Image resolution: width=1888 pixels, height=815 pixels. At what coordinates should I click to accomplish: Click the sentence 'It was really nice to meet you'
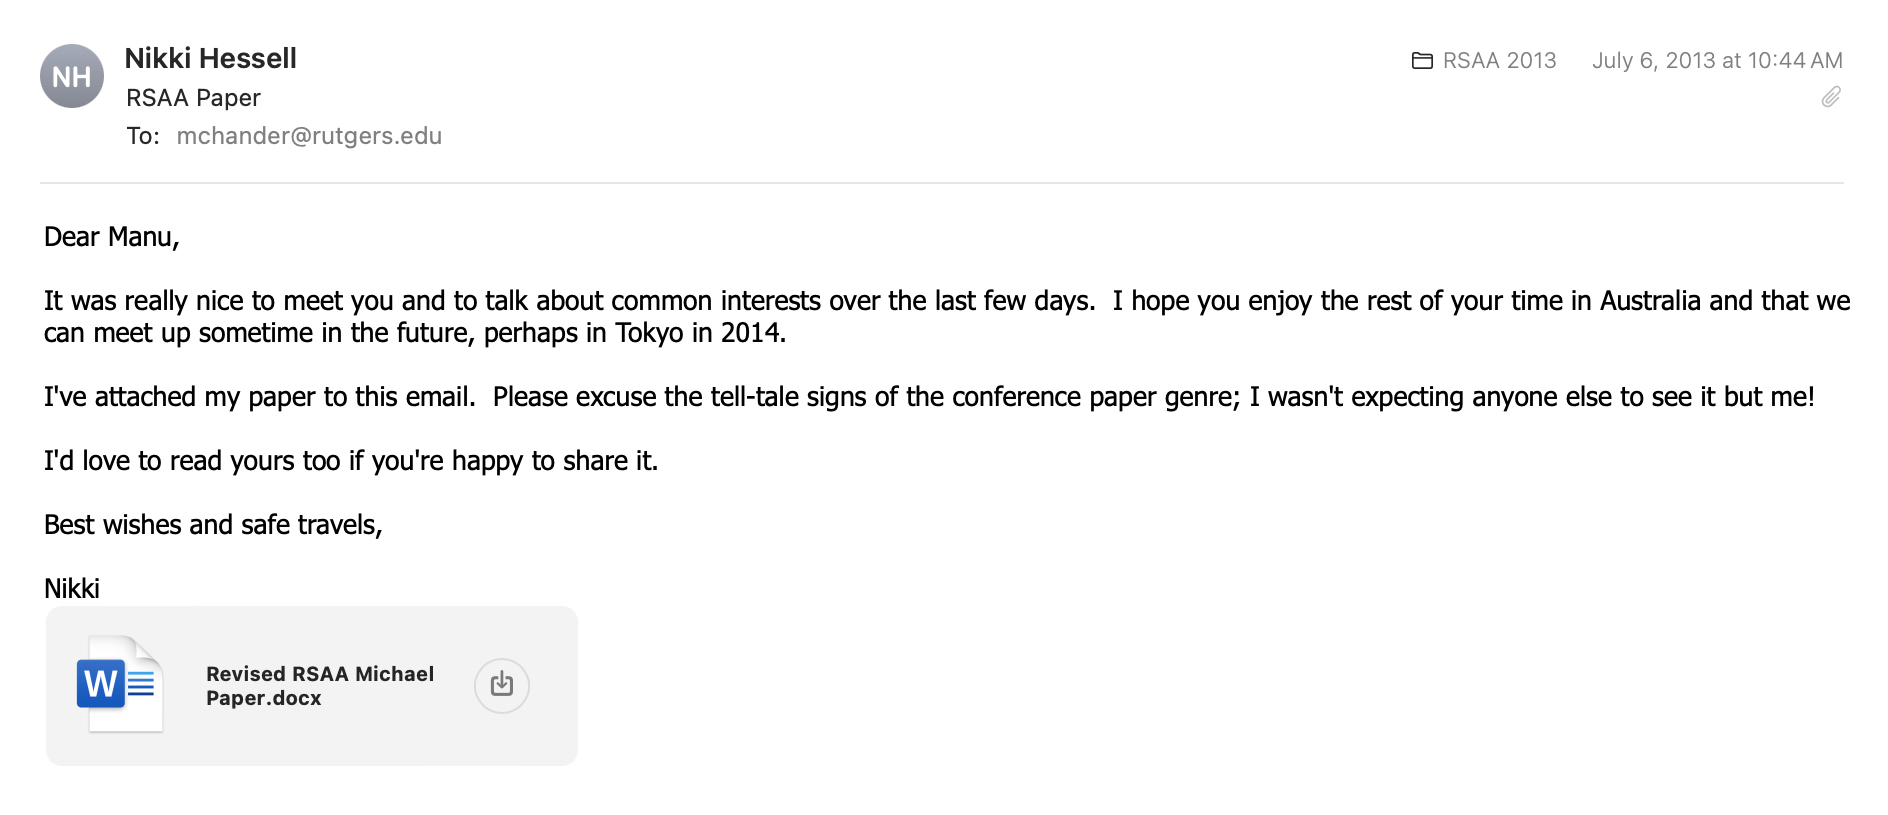point(568,301)
